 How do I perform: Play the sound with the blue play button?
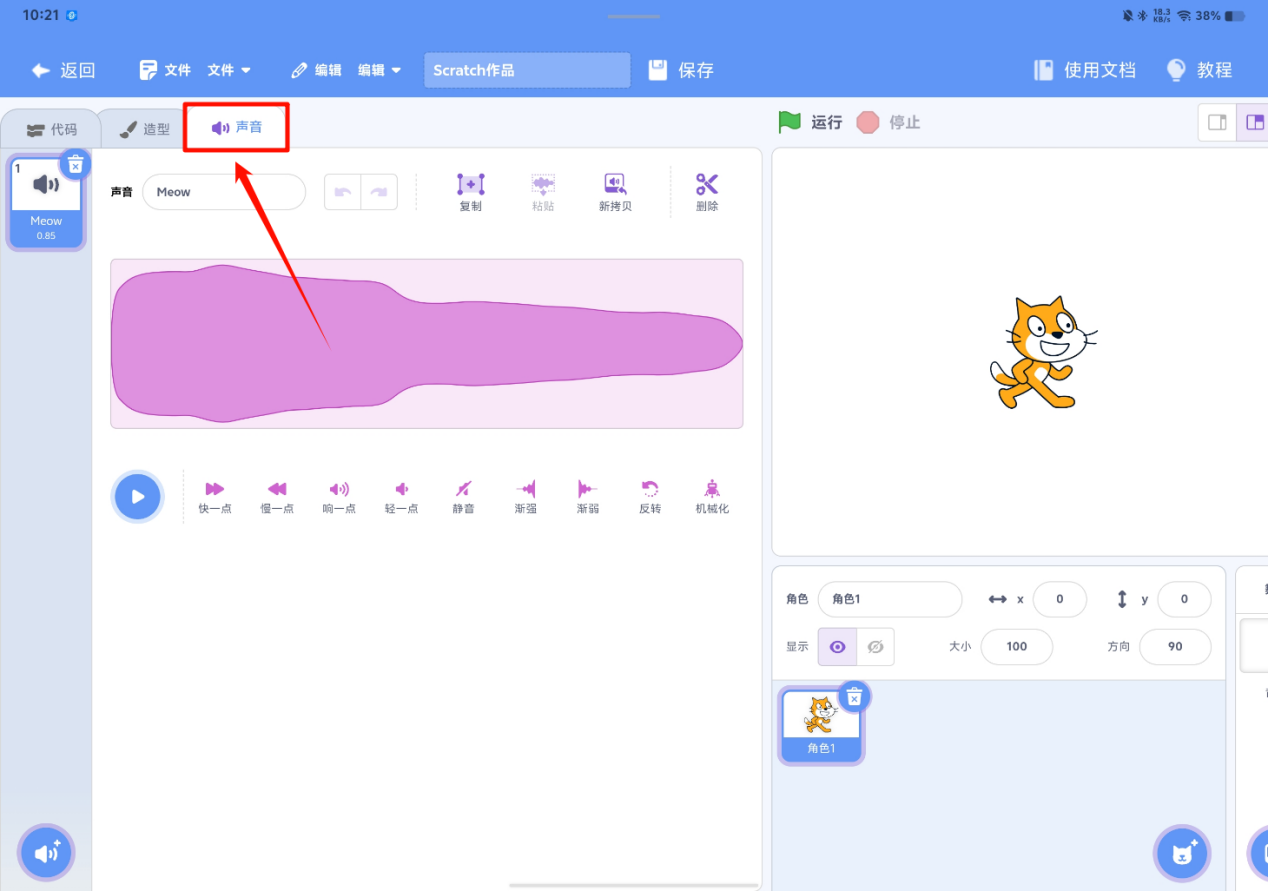pos(137,496)
